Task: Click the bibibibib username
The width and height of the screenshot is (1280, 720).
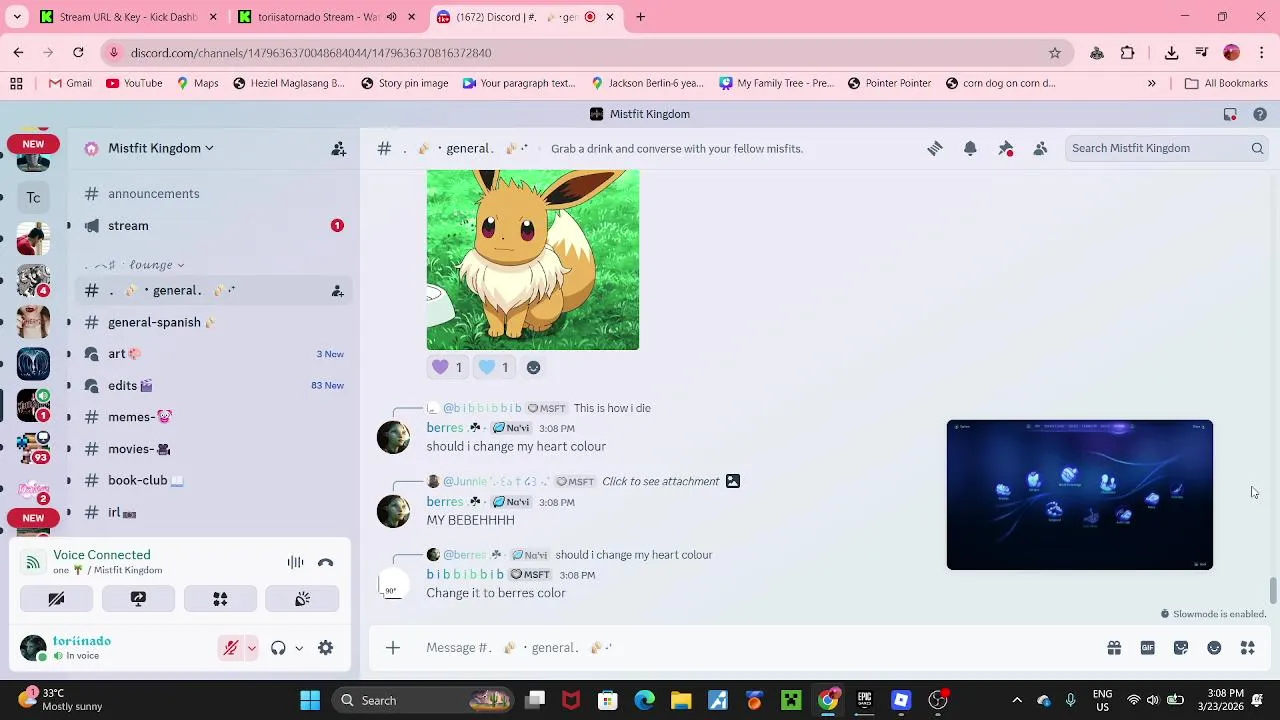Action: click(465, 575)
